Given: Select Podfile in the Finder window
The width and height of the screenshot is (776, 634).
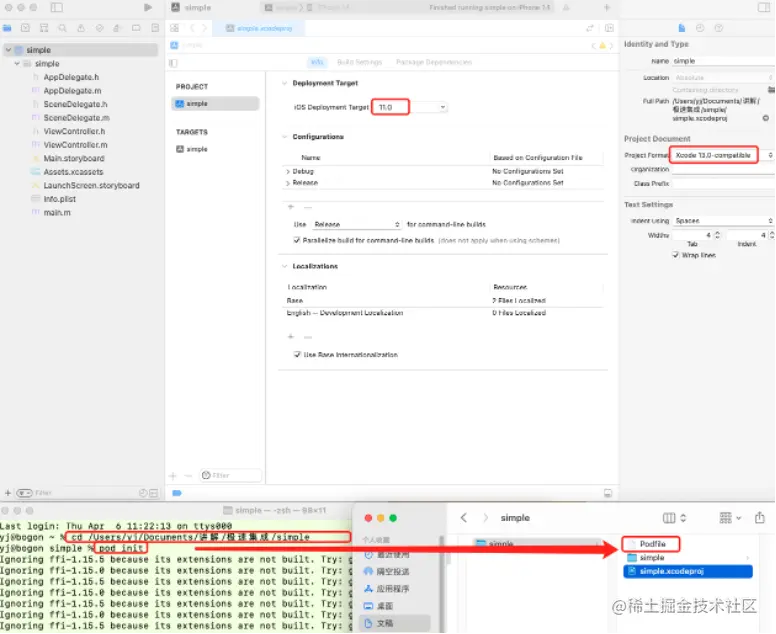Looking at the screenshot, I should [x=652, y=544].
